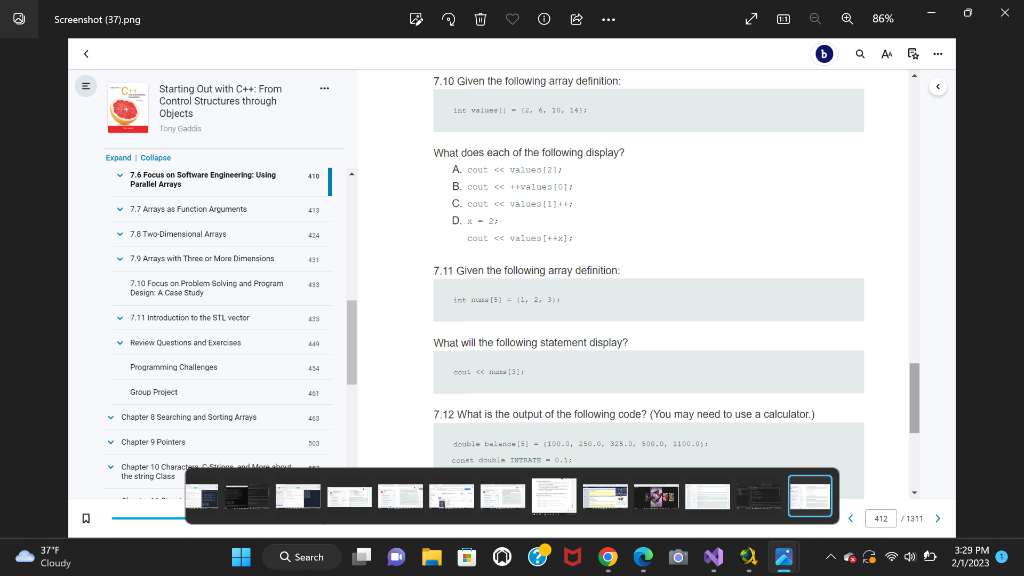Open the reader more options menu
This screenshot has width=1024, height=576.
click(938, 54)
